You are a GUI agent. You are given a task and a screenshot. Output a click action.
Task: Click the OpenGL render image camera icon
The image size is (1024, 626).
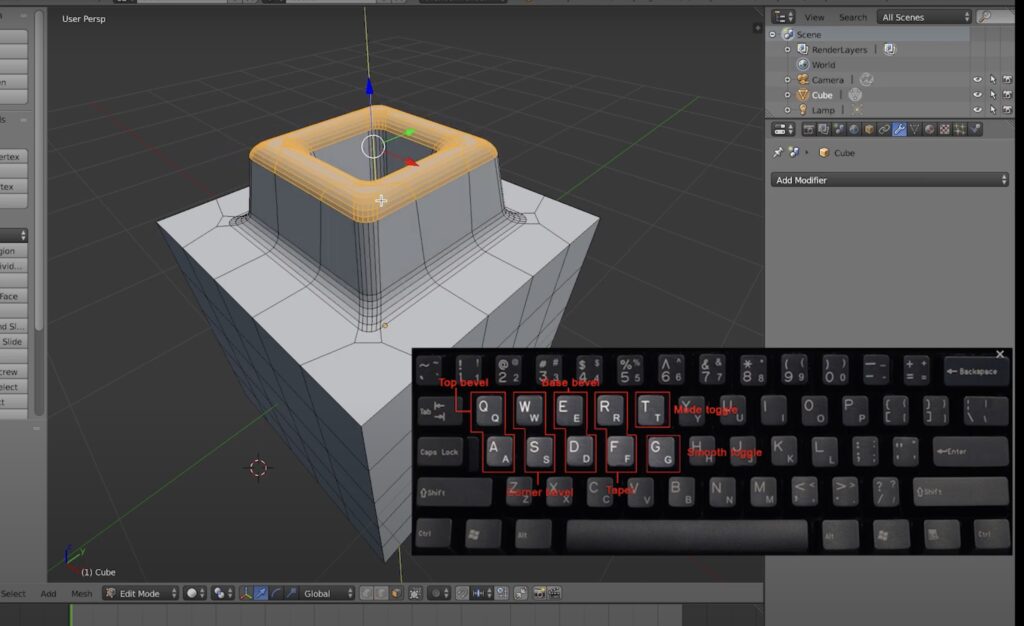(x=539, y=593)
